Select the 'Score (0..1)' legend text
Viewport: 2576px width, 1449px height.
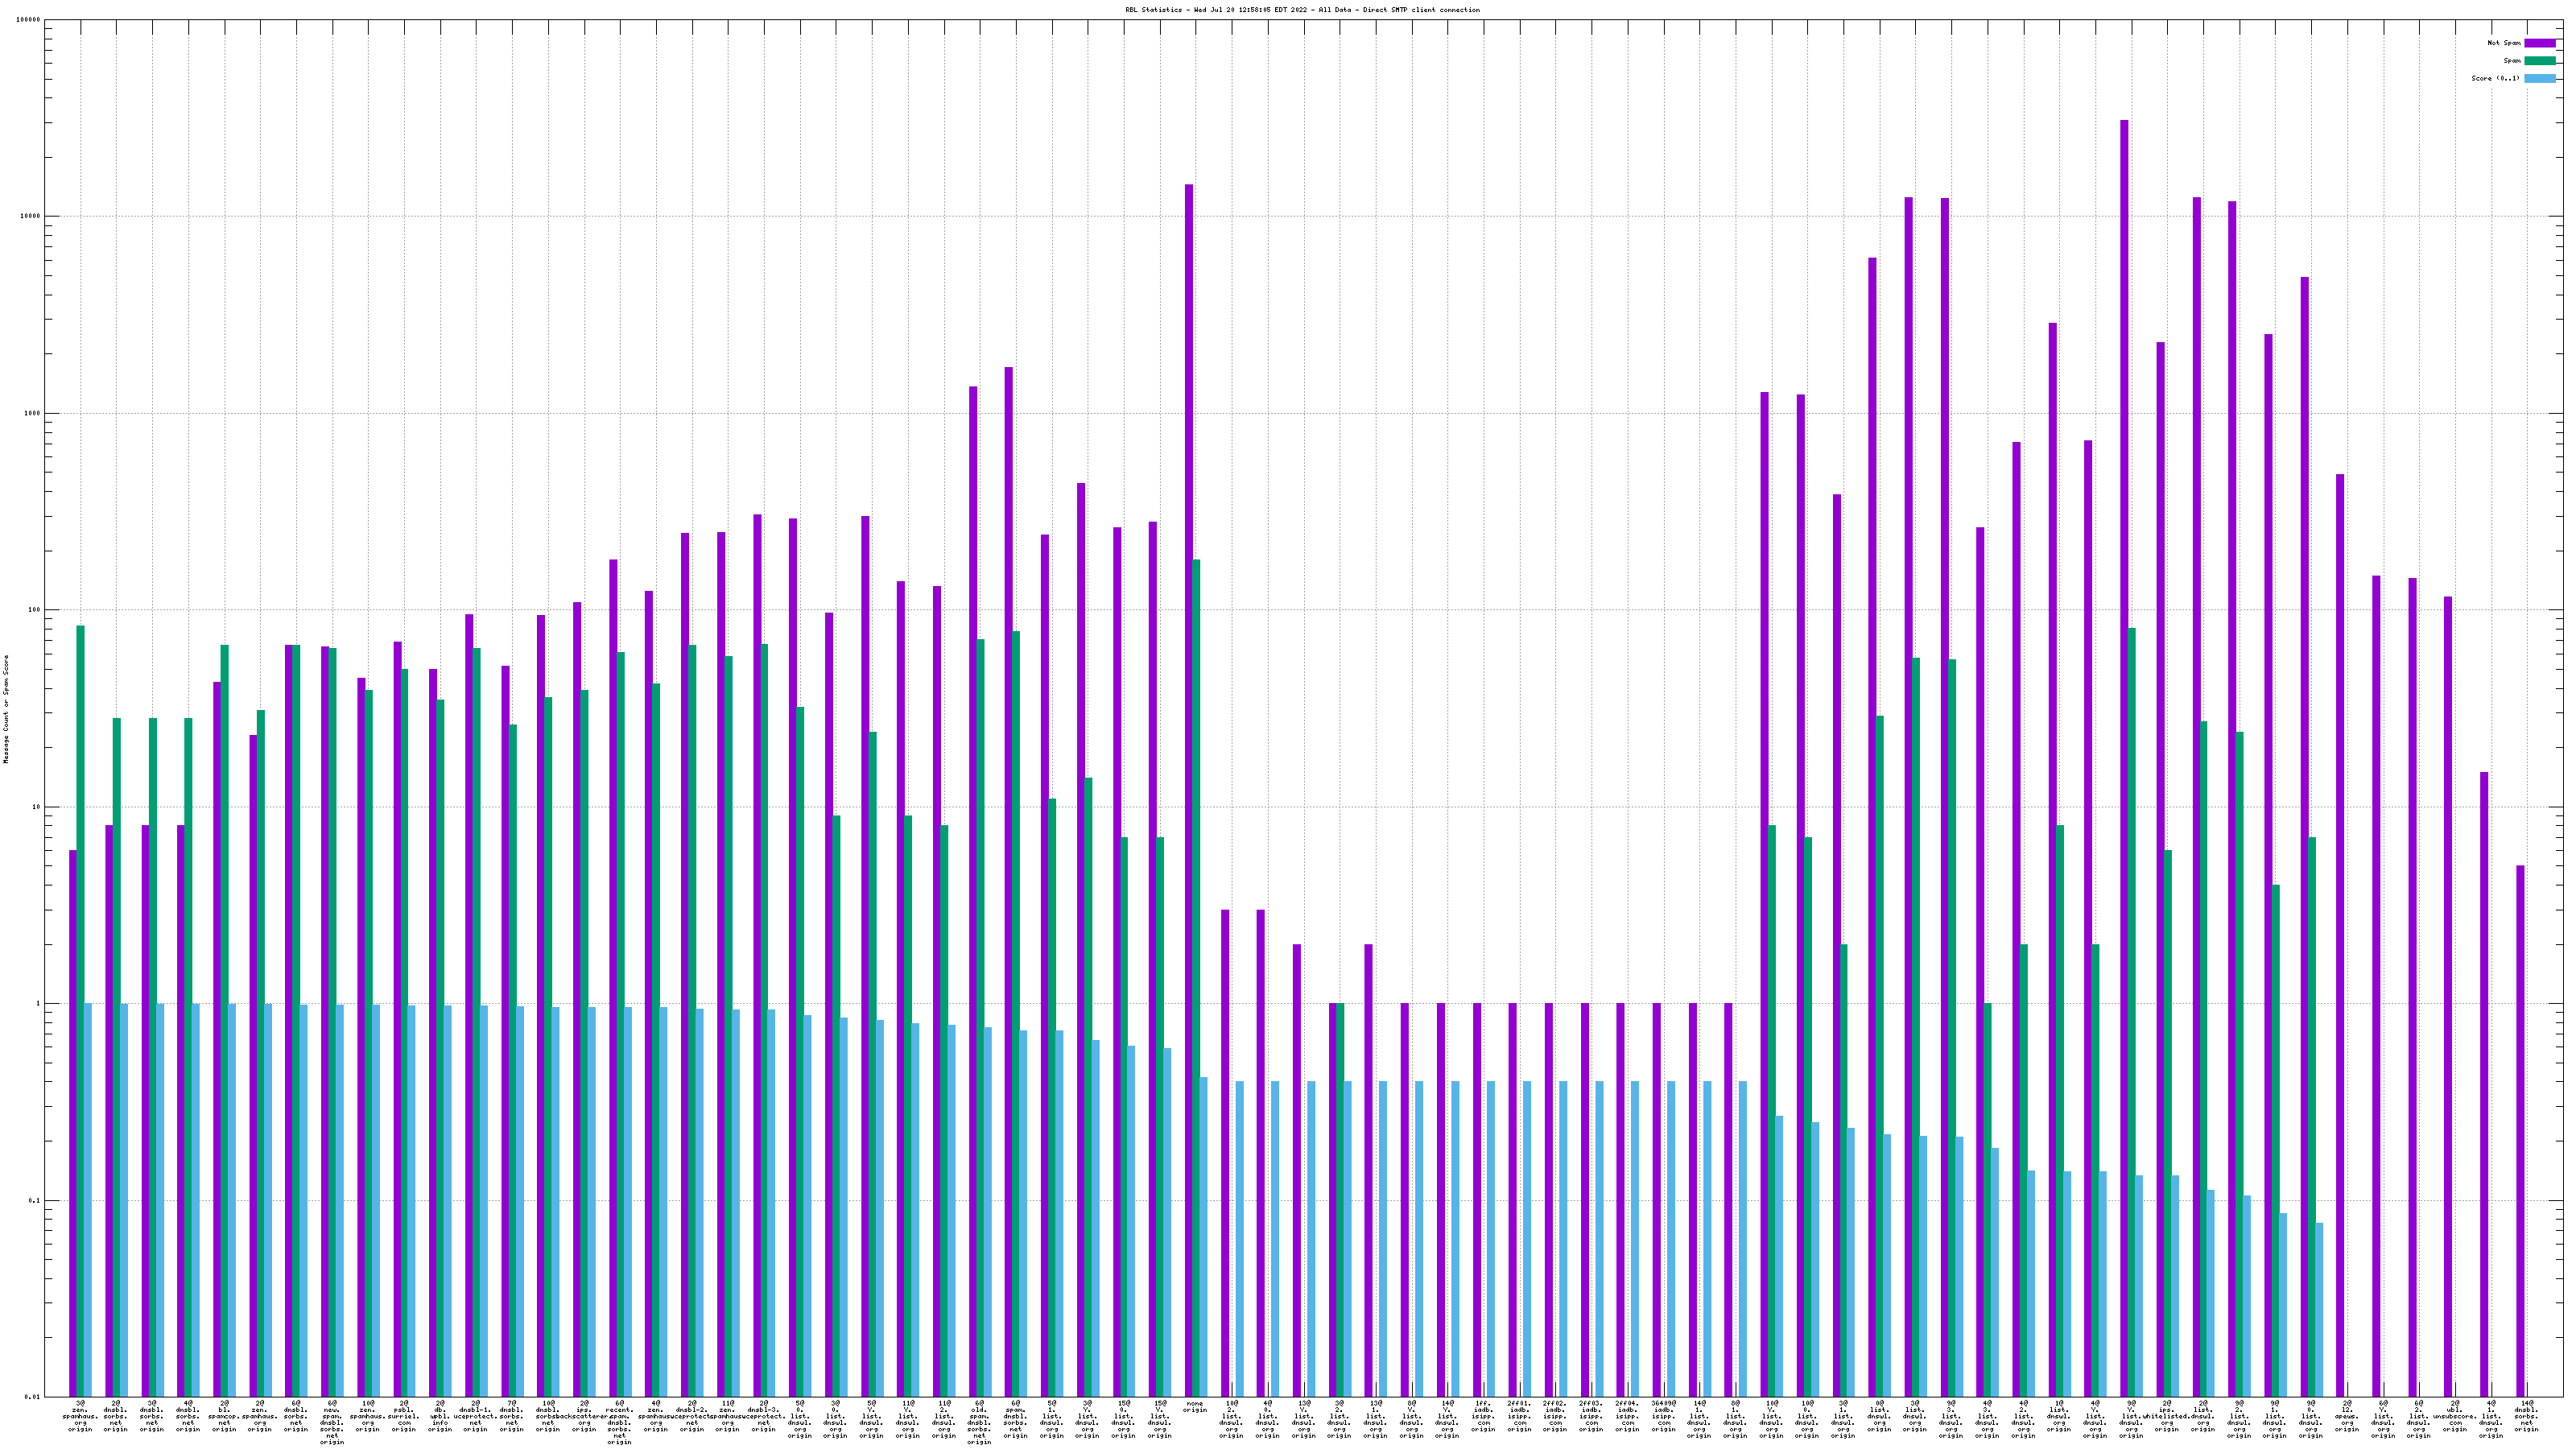[2495, 78]
